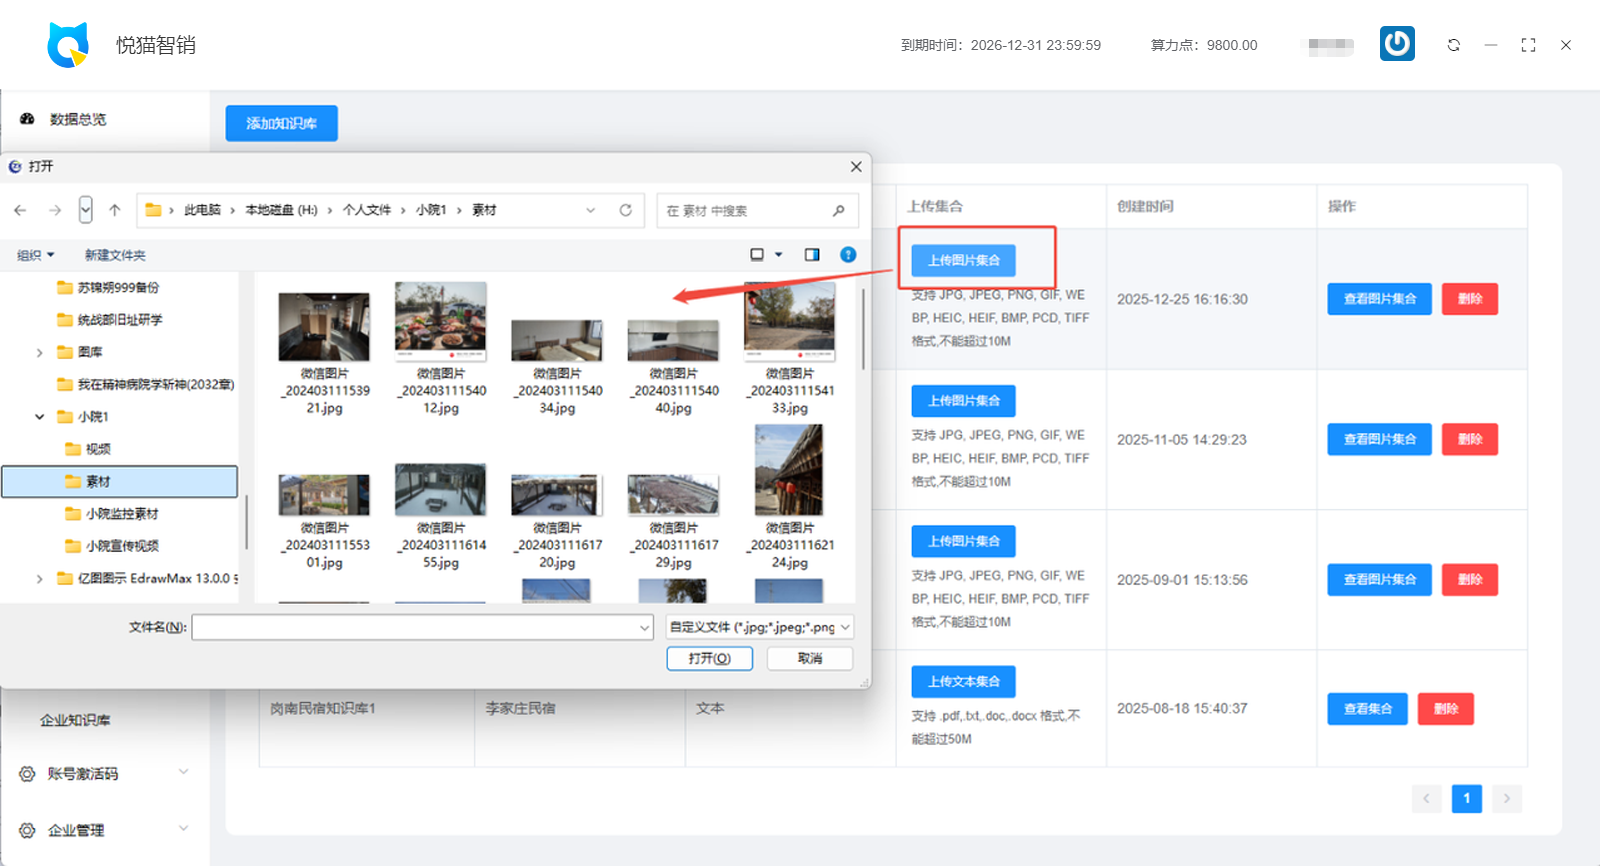Click the search magnifier in file dialog

coord(838,211)
